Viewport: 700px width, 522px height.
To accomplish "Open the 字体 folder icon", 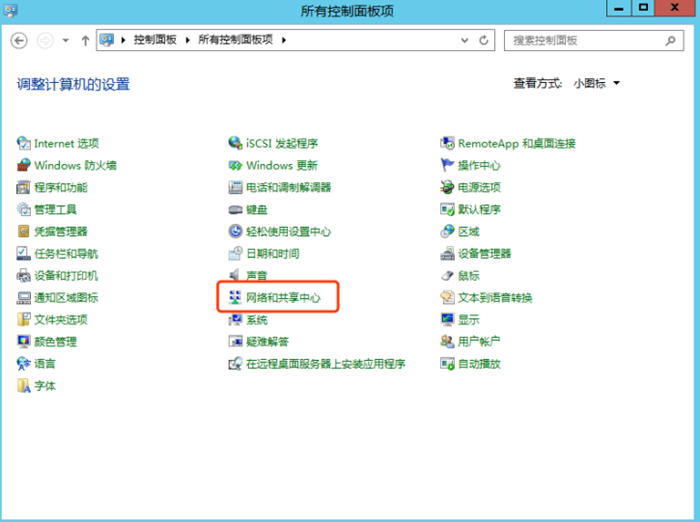I will 24,386.
